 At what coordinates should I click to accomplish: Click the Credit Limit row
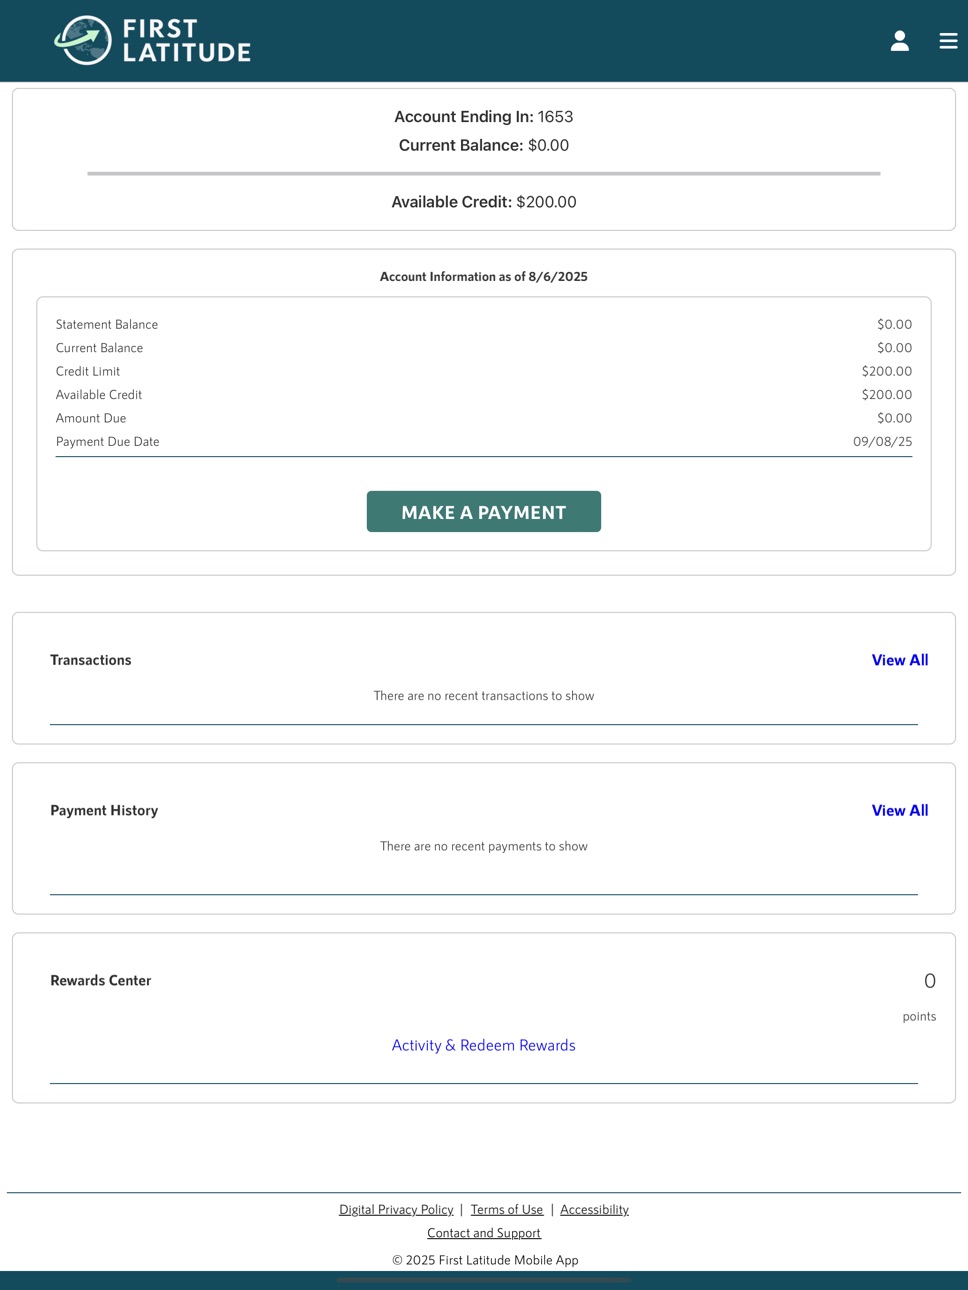point(484,371)
